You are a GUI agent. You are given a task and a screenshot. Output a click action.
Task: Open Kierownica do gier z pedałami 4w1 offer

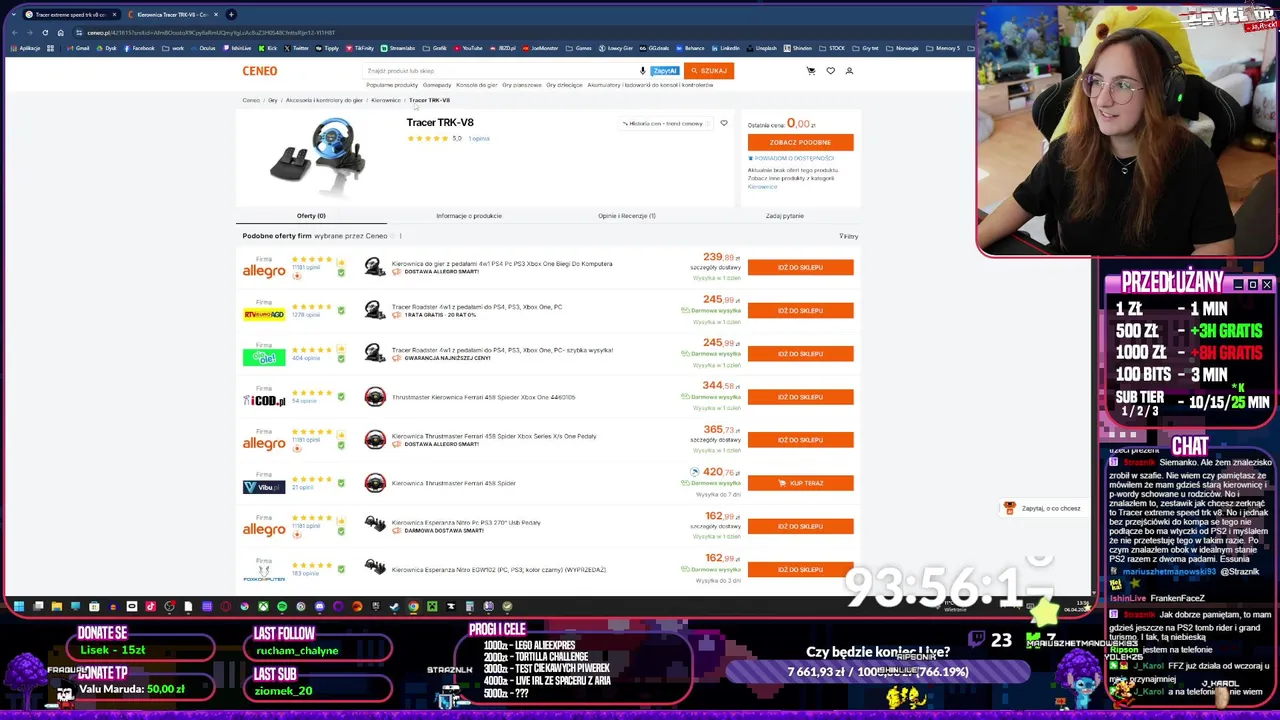tap(502, 264)
